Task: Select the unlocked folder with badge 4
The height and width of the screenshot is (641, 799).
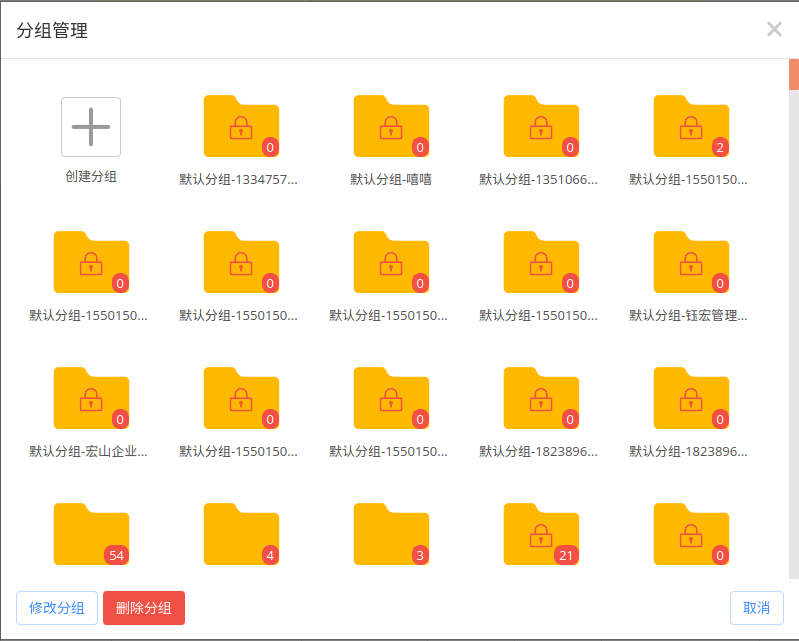Action: pos(241,534)
